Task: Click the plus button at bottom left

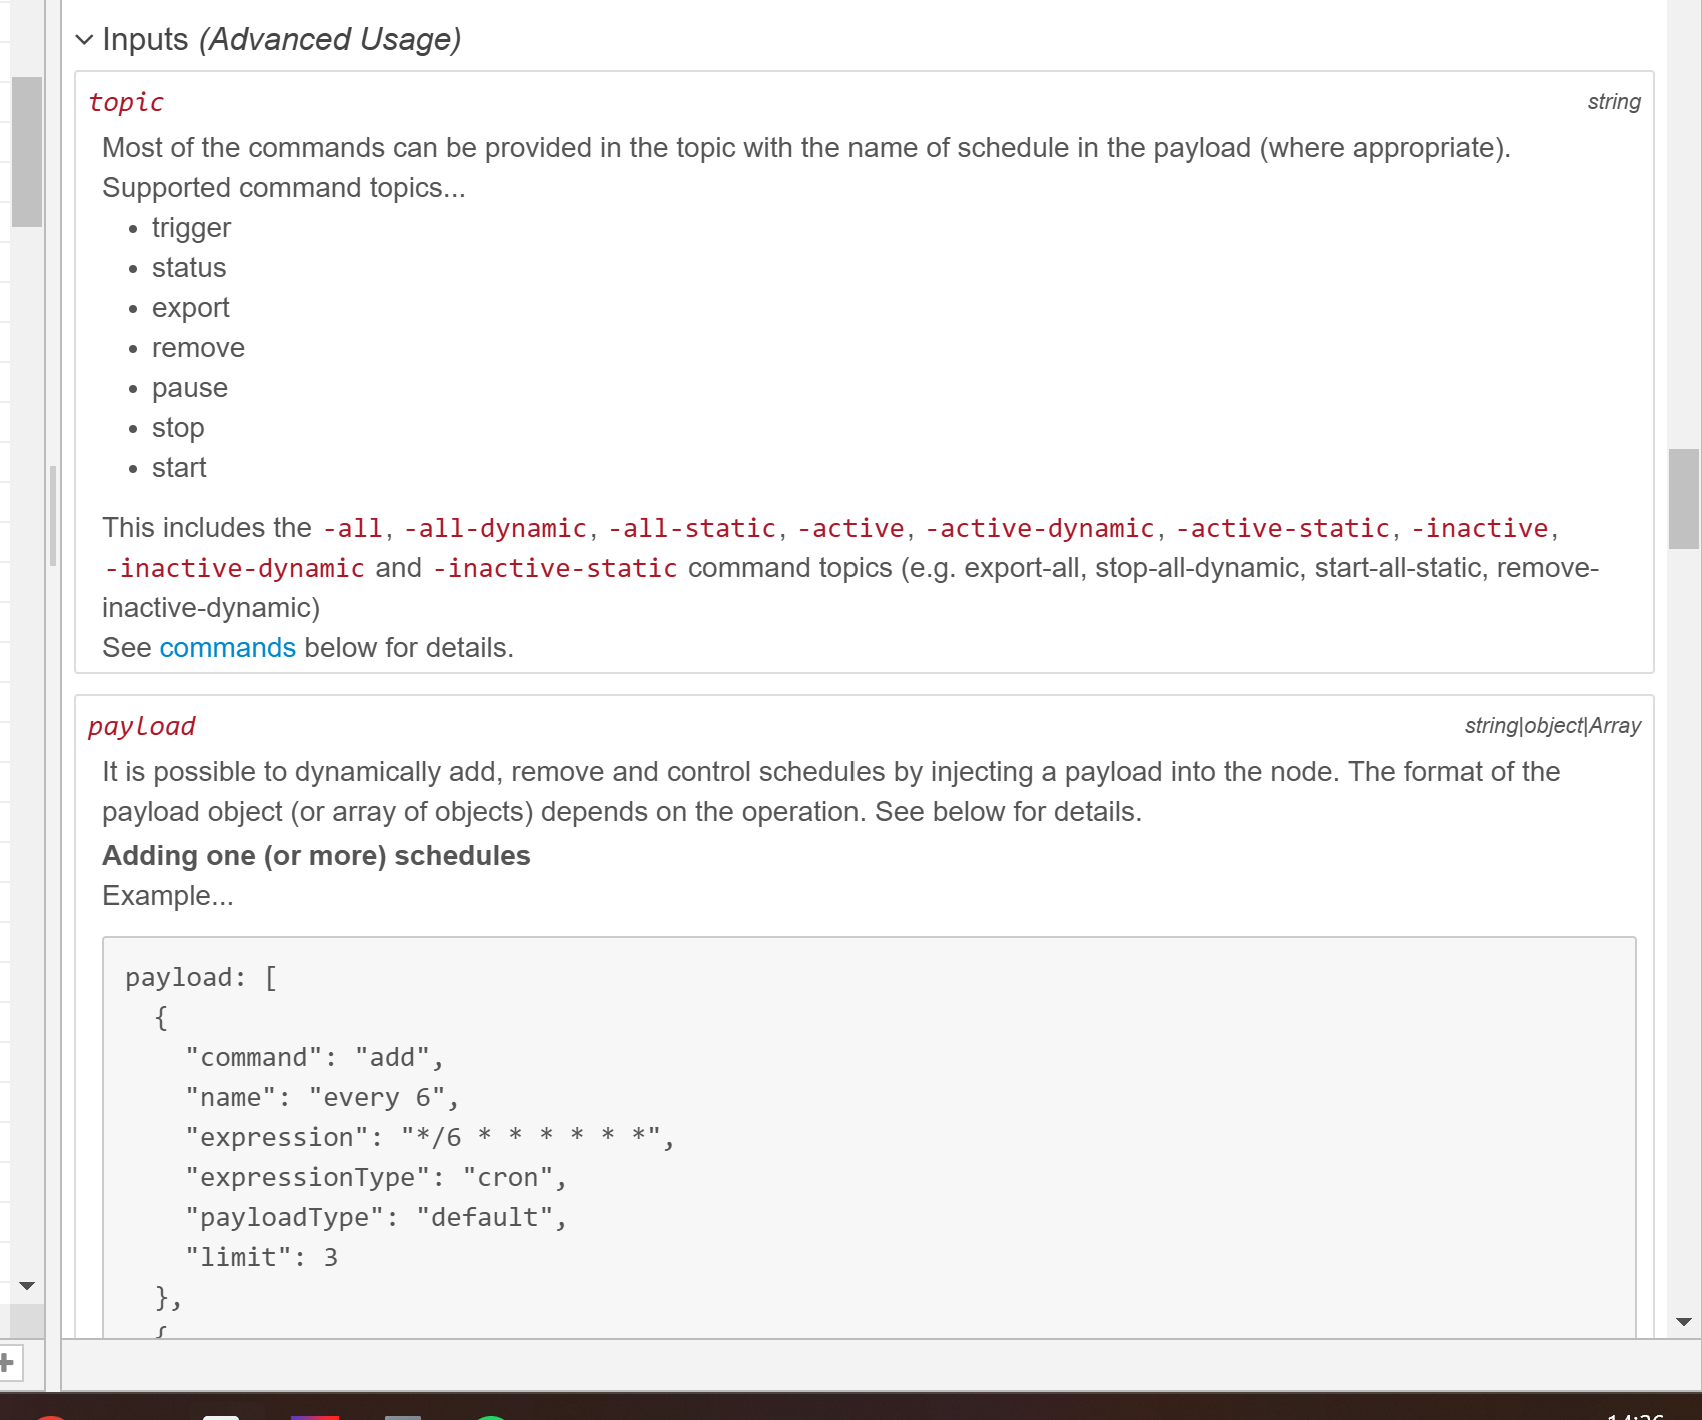Action: point(8,1363)
